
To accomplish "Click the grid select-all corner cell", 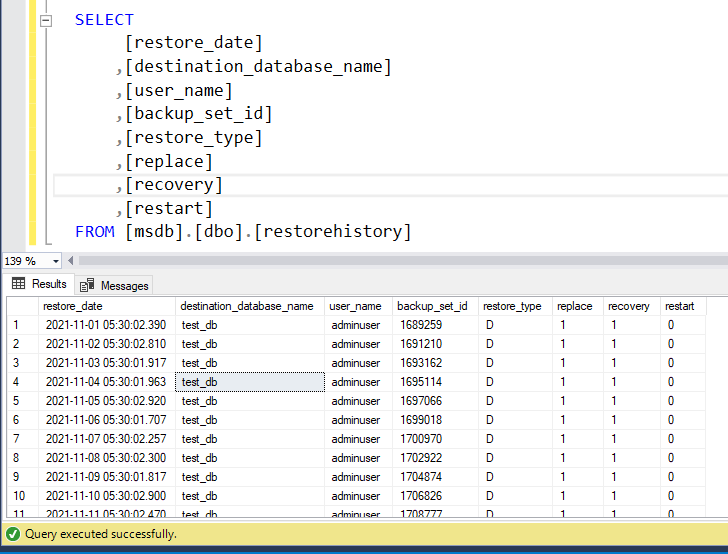I will tap(22, 306).
